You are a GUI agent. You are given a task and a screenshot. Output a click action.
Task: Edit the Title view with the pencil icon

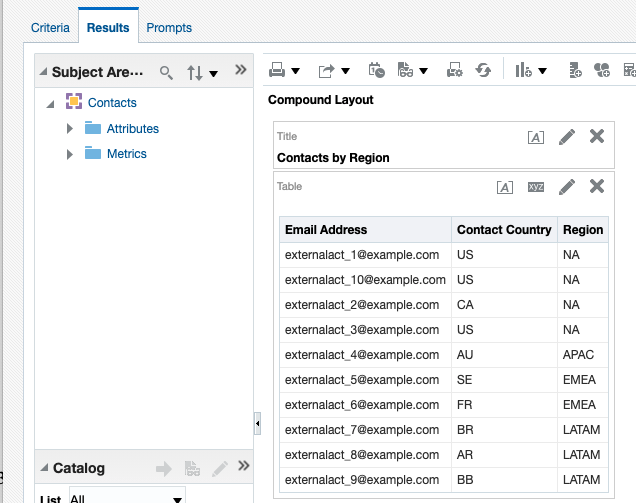click(567, 137)
